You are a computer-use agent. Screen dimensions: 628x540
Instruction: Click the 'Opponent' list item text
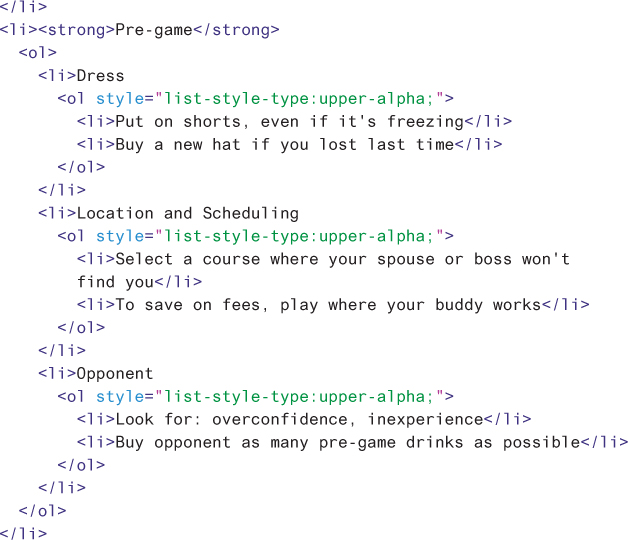(x=115, y=373)
